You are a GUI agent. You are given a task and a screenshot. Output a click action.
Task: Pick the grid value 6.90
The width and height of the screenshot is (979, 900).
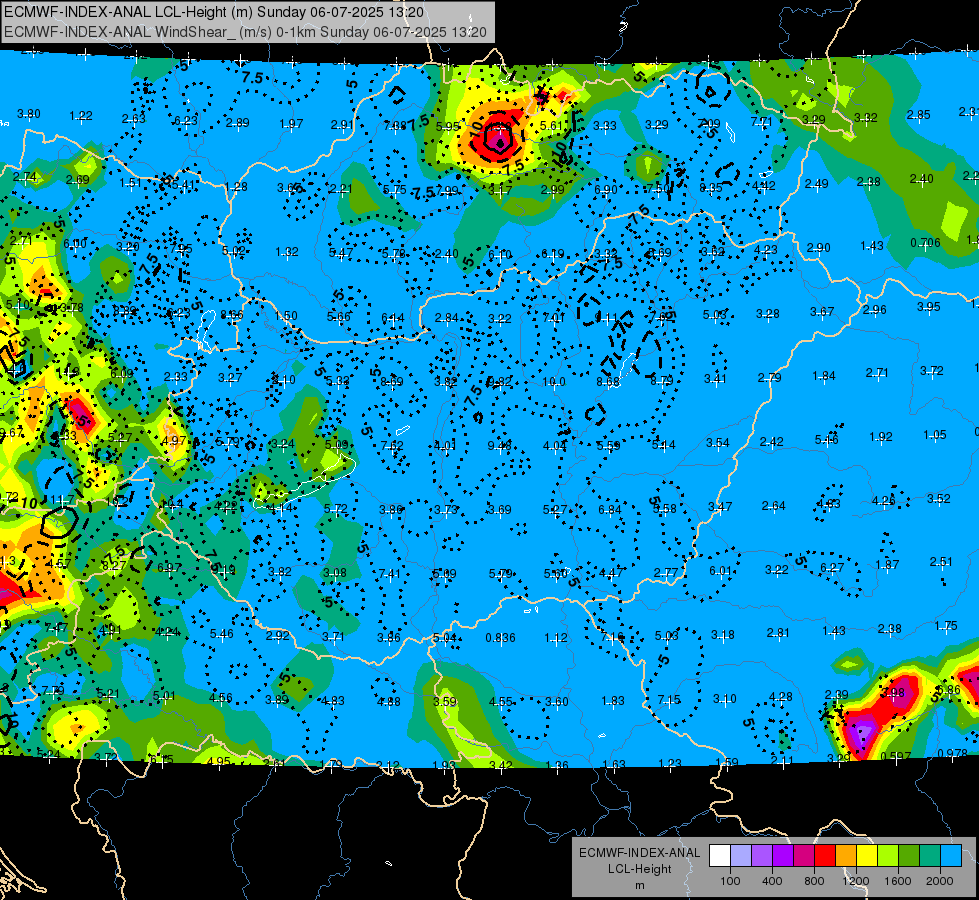[x=606, y=190]
